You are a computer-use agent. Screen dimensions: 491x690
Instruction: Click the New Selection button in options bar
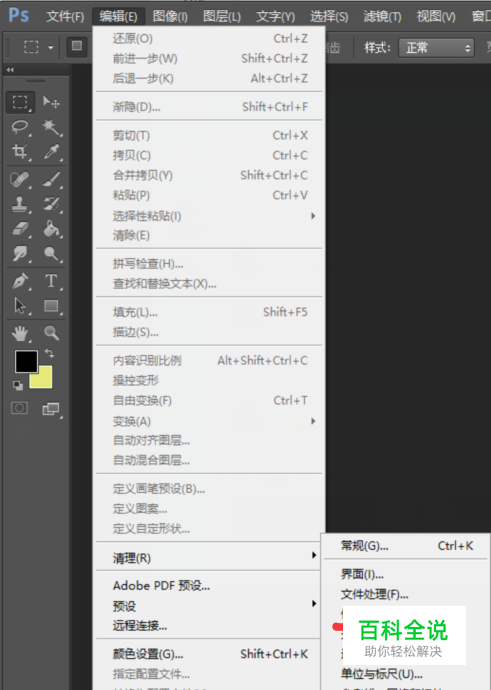(x=77, y=46)
